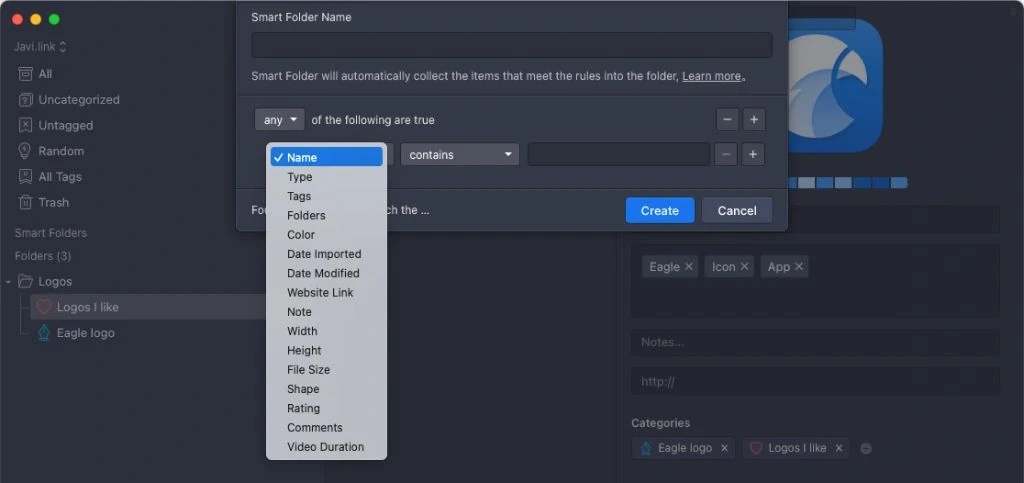
Task: Add a category with the plus circle icon
Action: tap(866, 449)
